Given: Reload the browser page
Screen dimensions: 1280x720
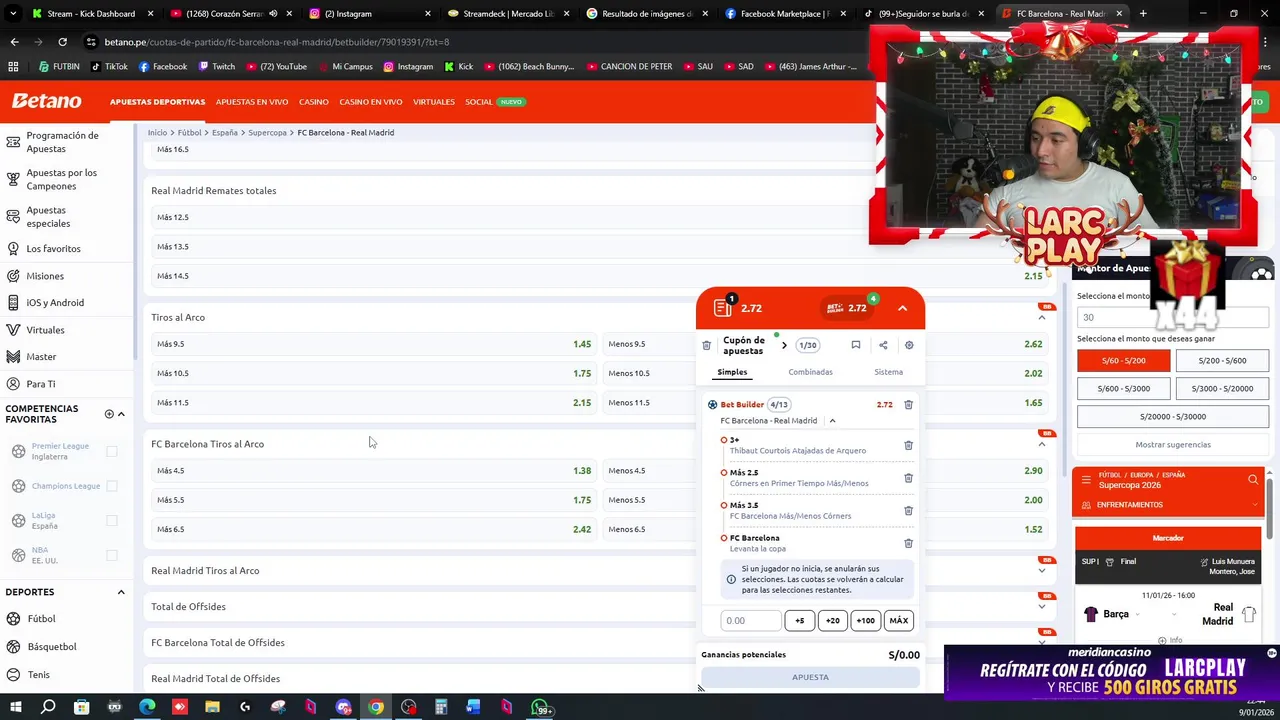Looking at the screenshot, I should [62, 42].
